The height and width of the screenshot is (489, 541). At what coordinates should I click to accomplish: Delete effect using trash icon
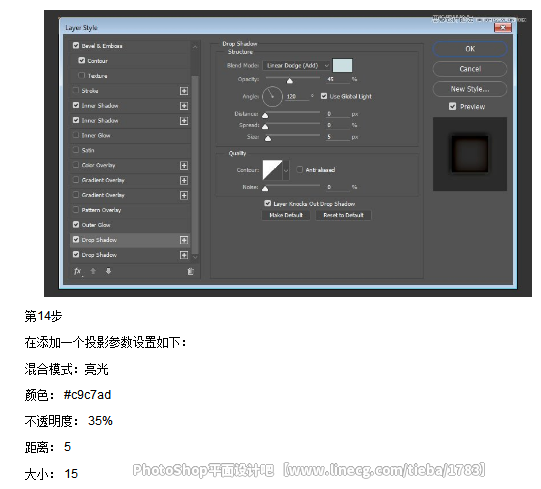(190, 272)
